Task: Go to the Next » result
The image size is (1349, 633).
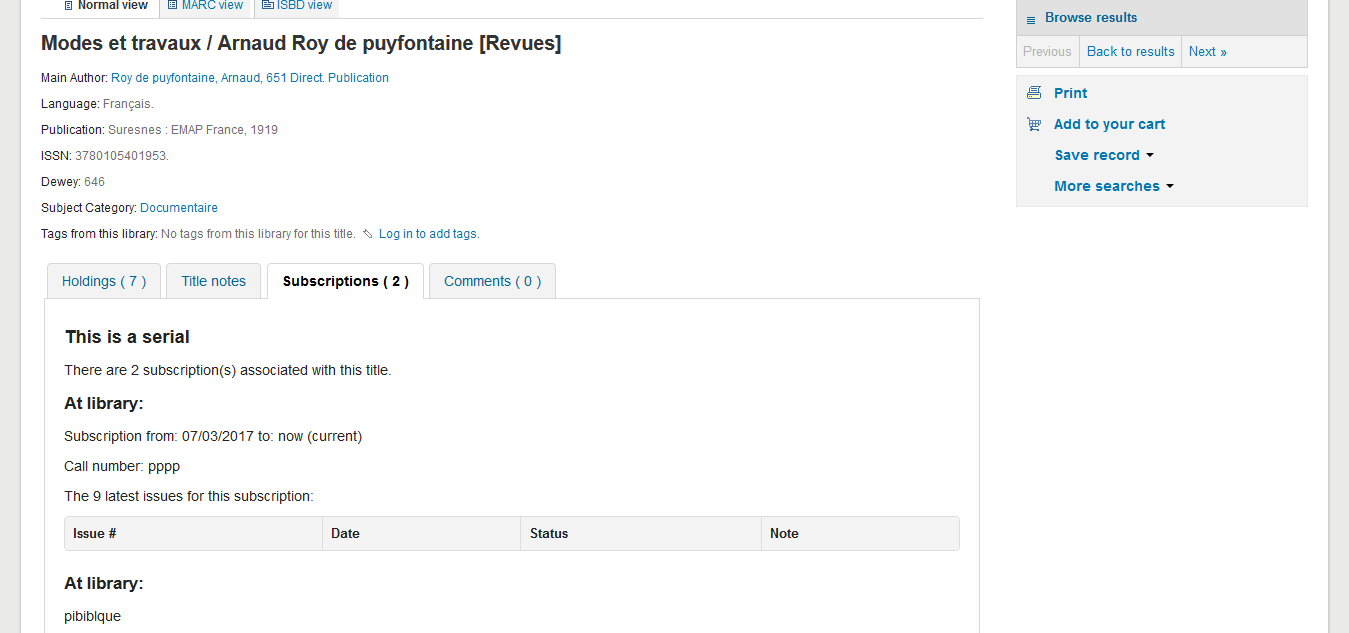Action: (x=1207, y=52)
